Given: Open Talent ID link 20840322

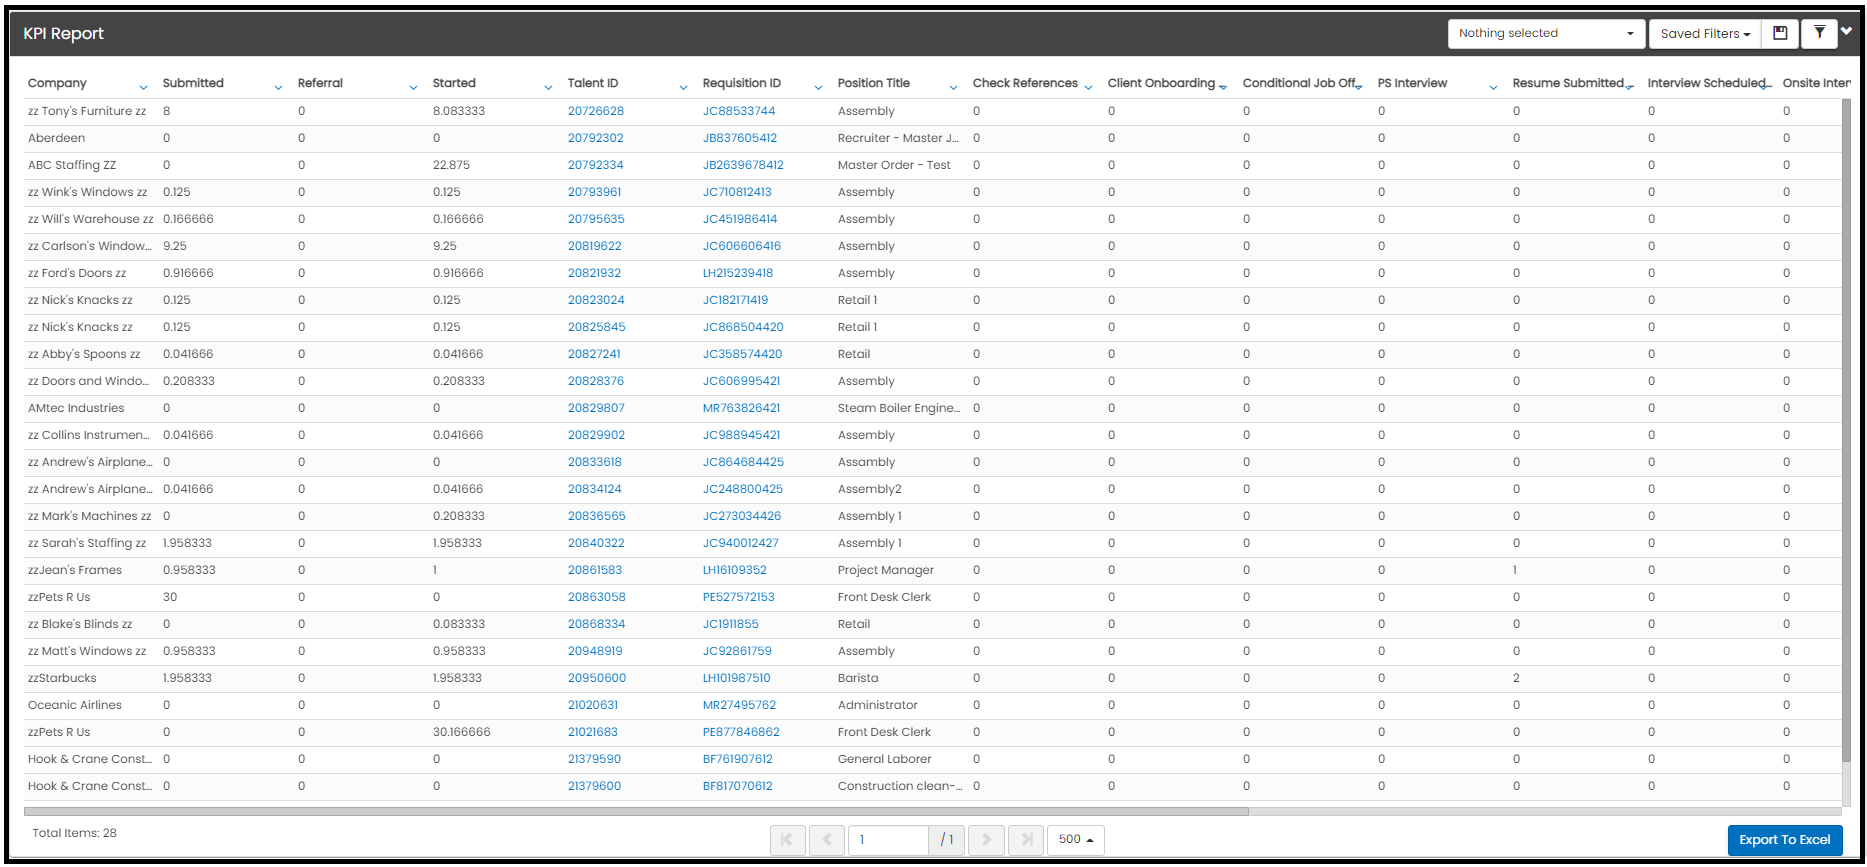Looking at the screenshot, I should click(596, 543).
